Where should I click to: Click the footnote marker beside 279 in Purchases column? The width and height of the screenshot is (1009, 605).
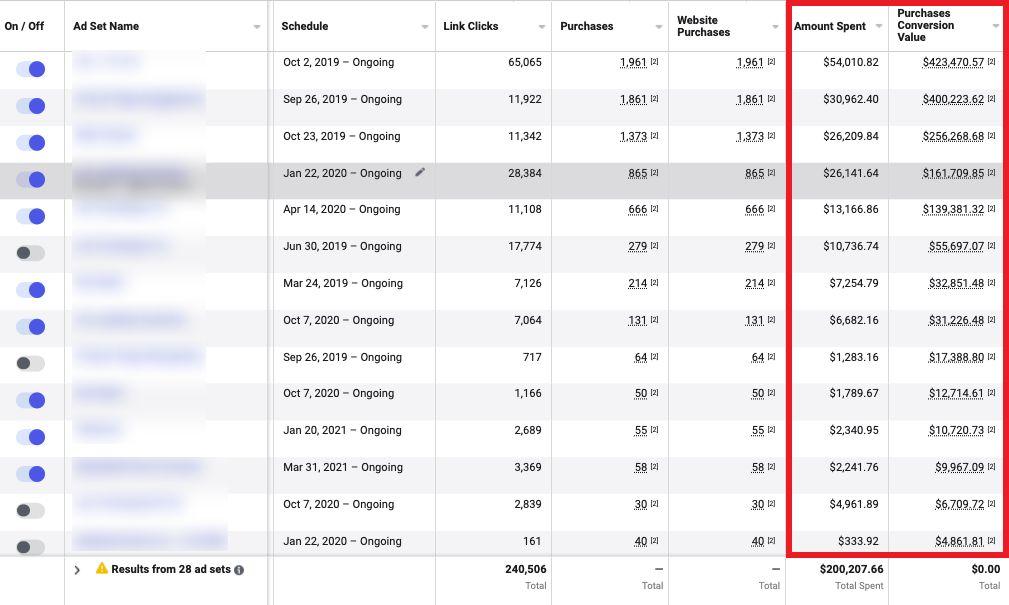[x=654, y=247]
